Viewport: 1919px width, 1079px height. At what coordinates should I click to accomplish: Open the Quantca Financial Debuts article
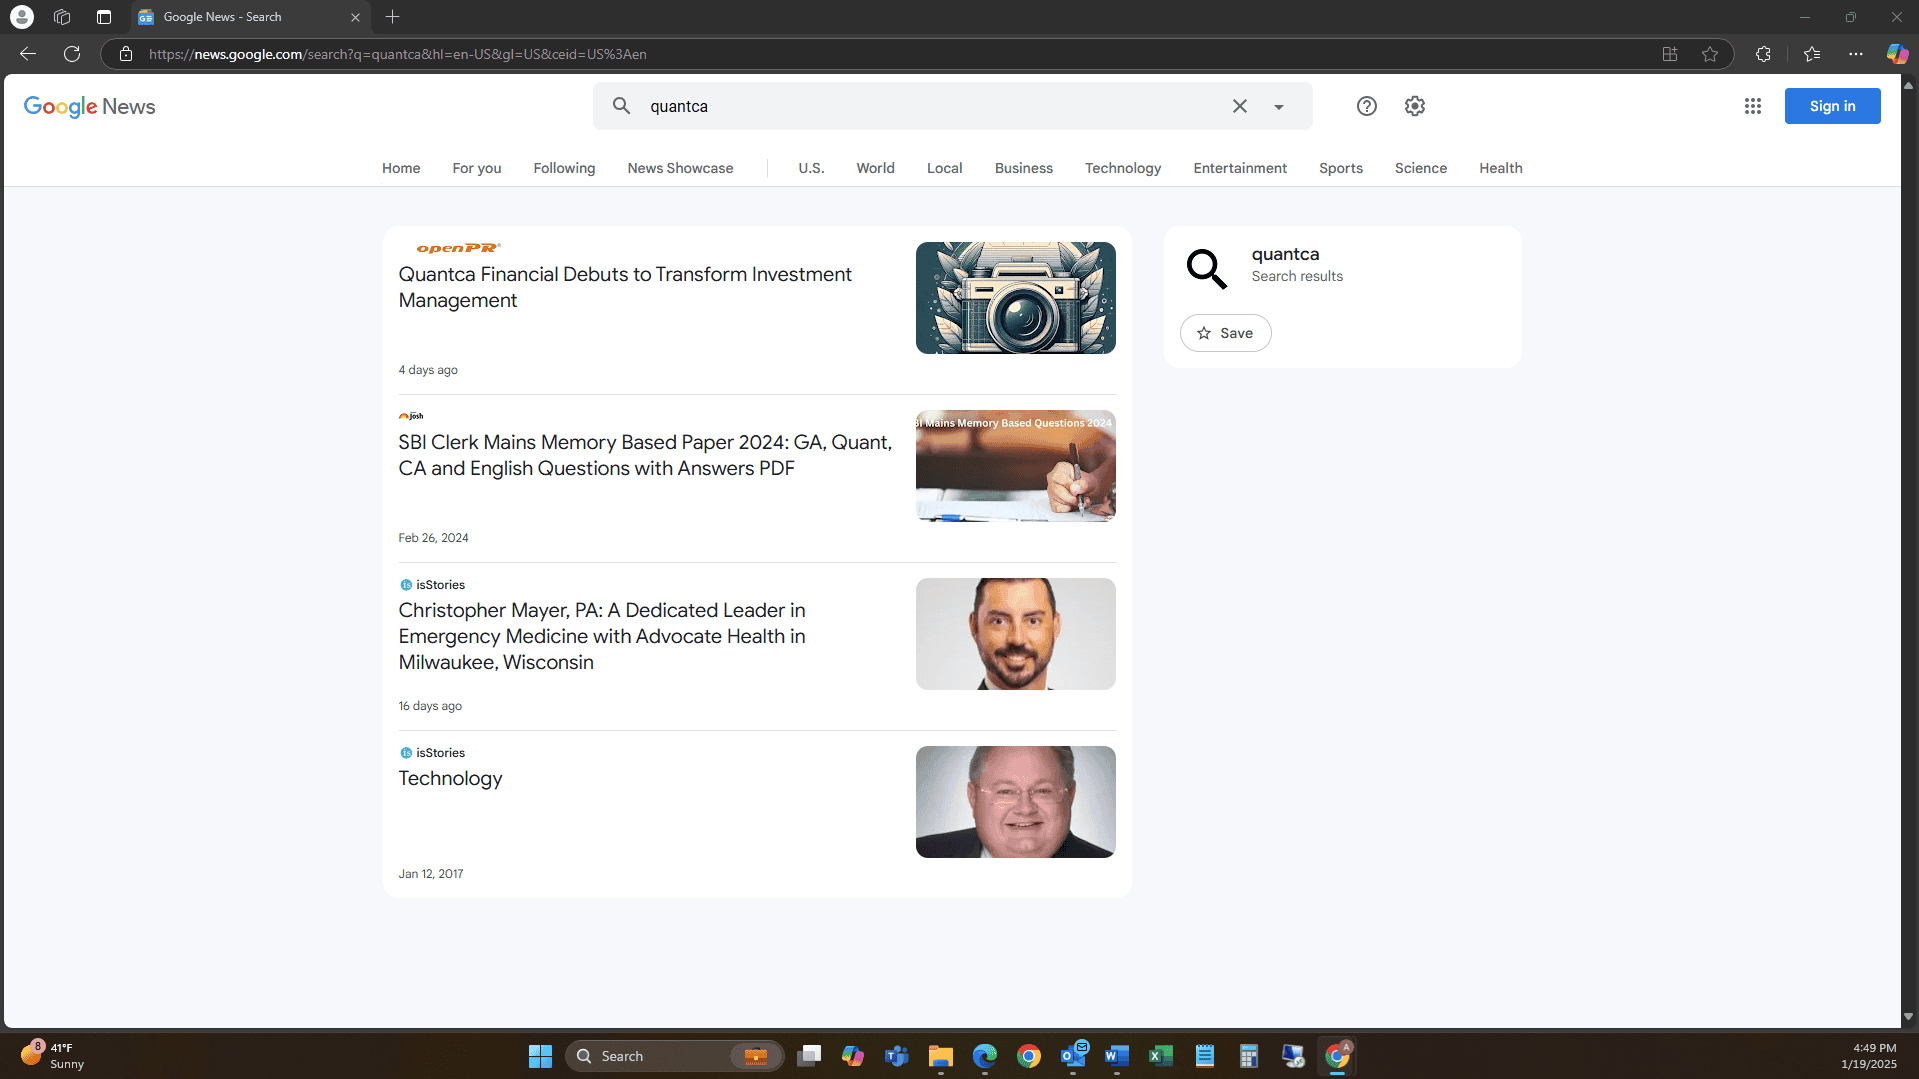pyautogui.click(x=625, y=287)
